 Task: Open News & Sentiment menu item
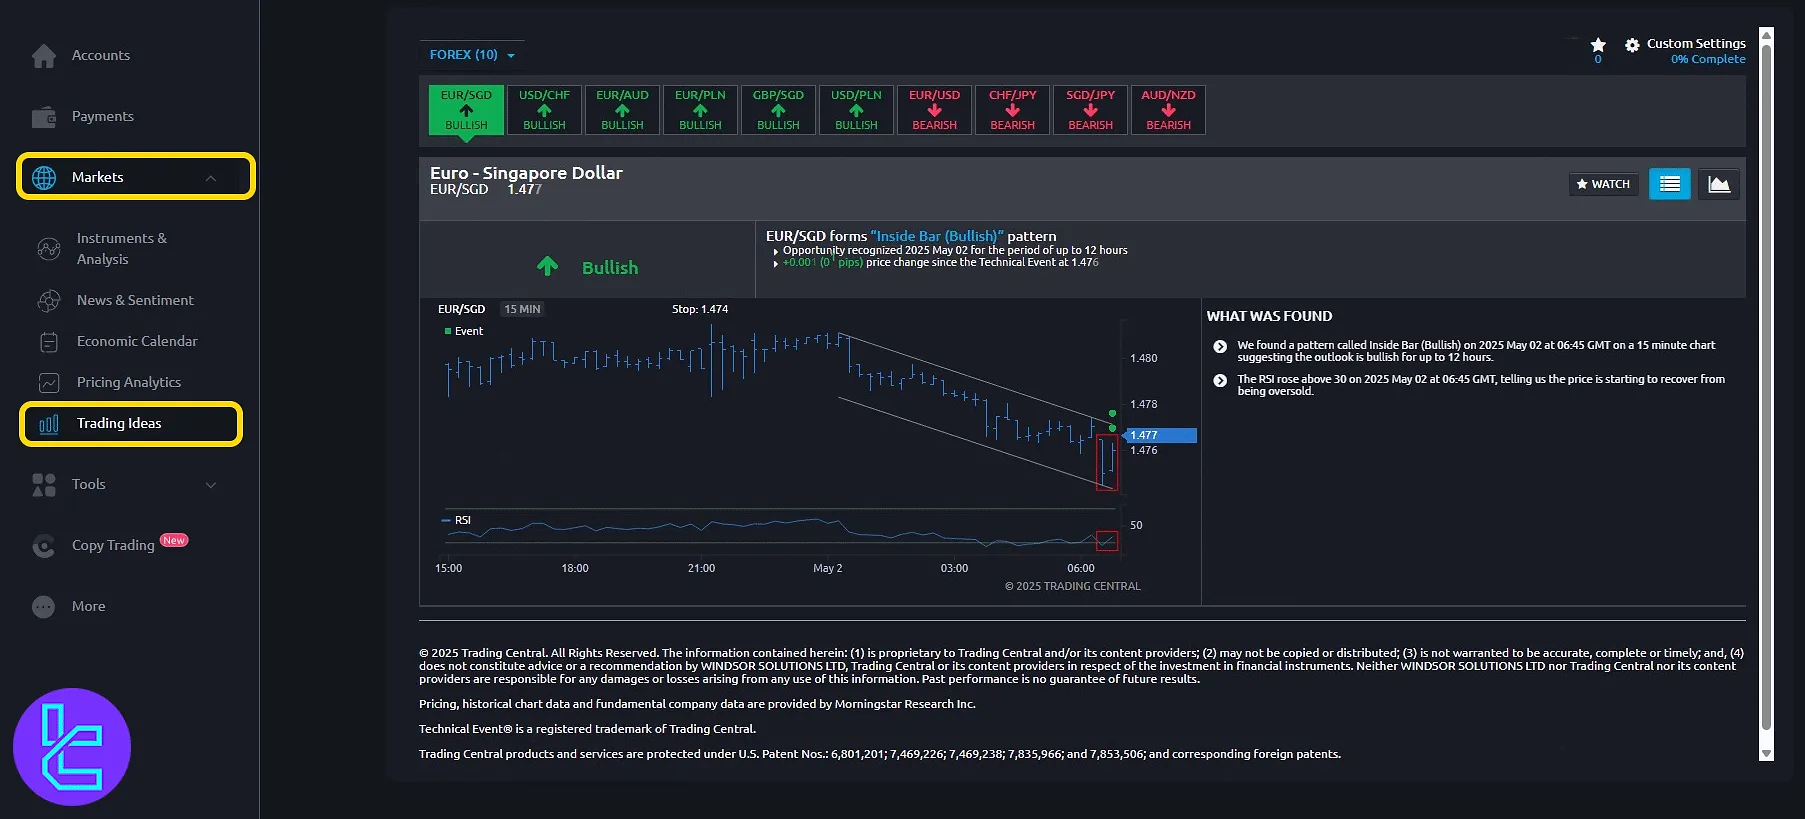pos(135,300)
